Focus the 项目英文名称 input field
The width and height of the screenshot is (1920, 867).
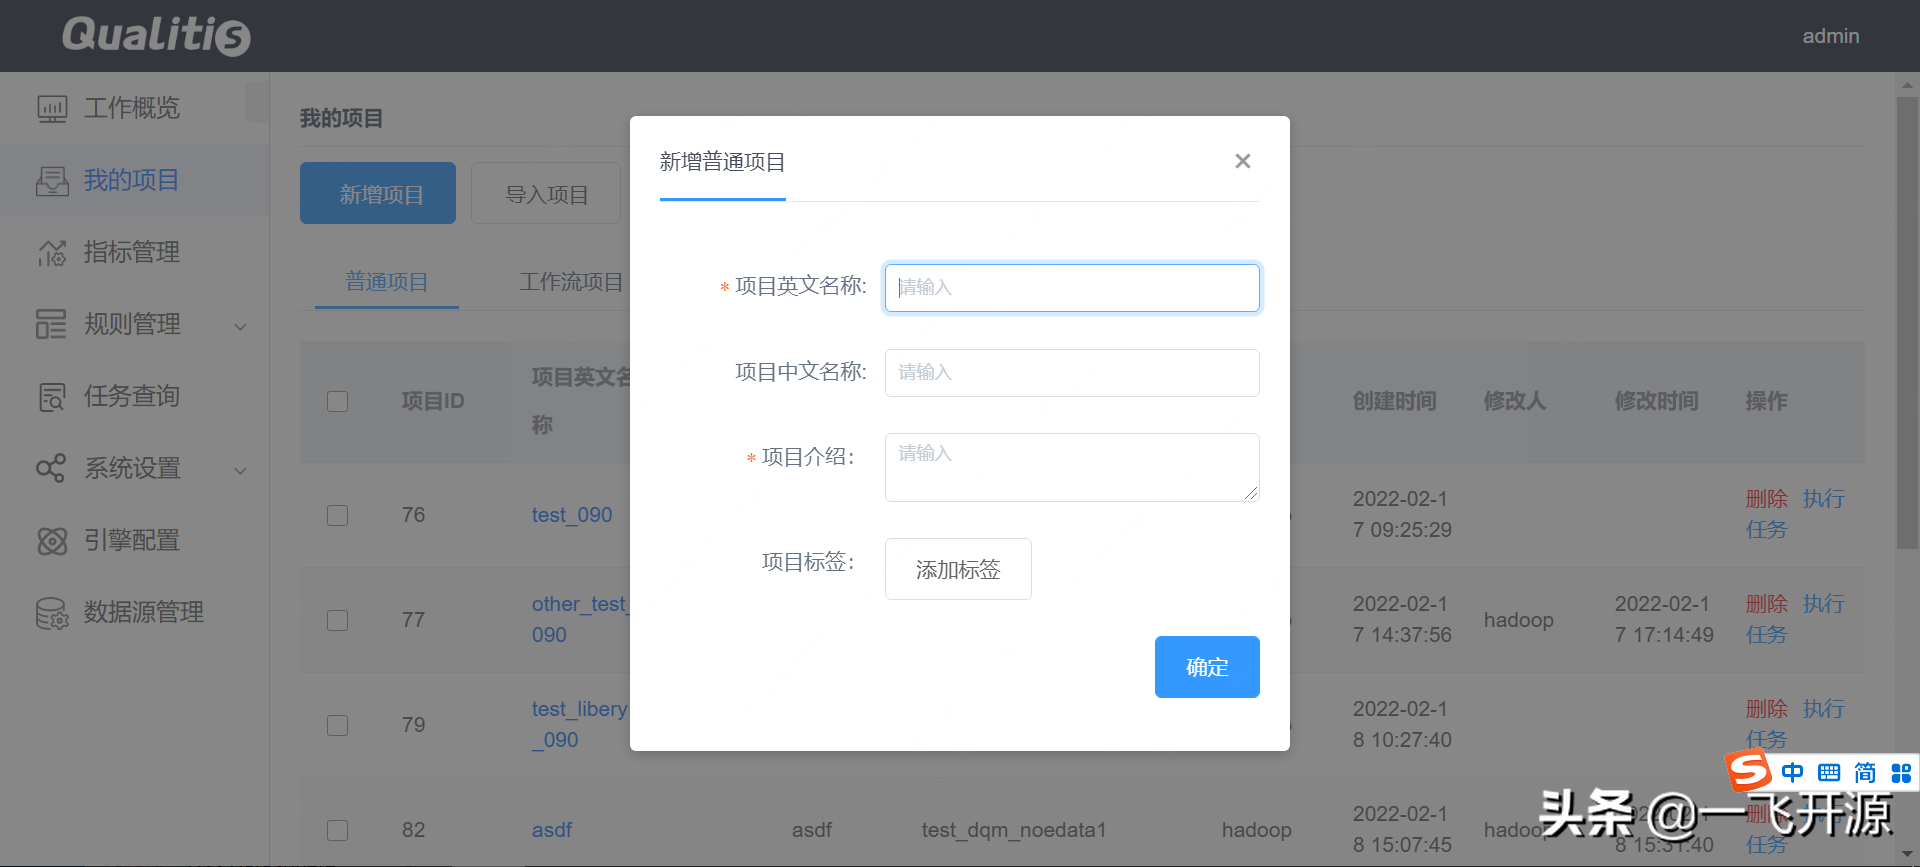[1072, 288]
